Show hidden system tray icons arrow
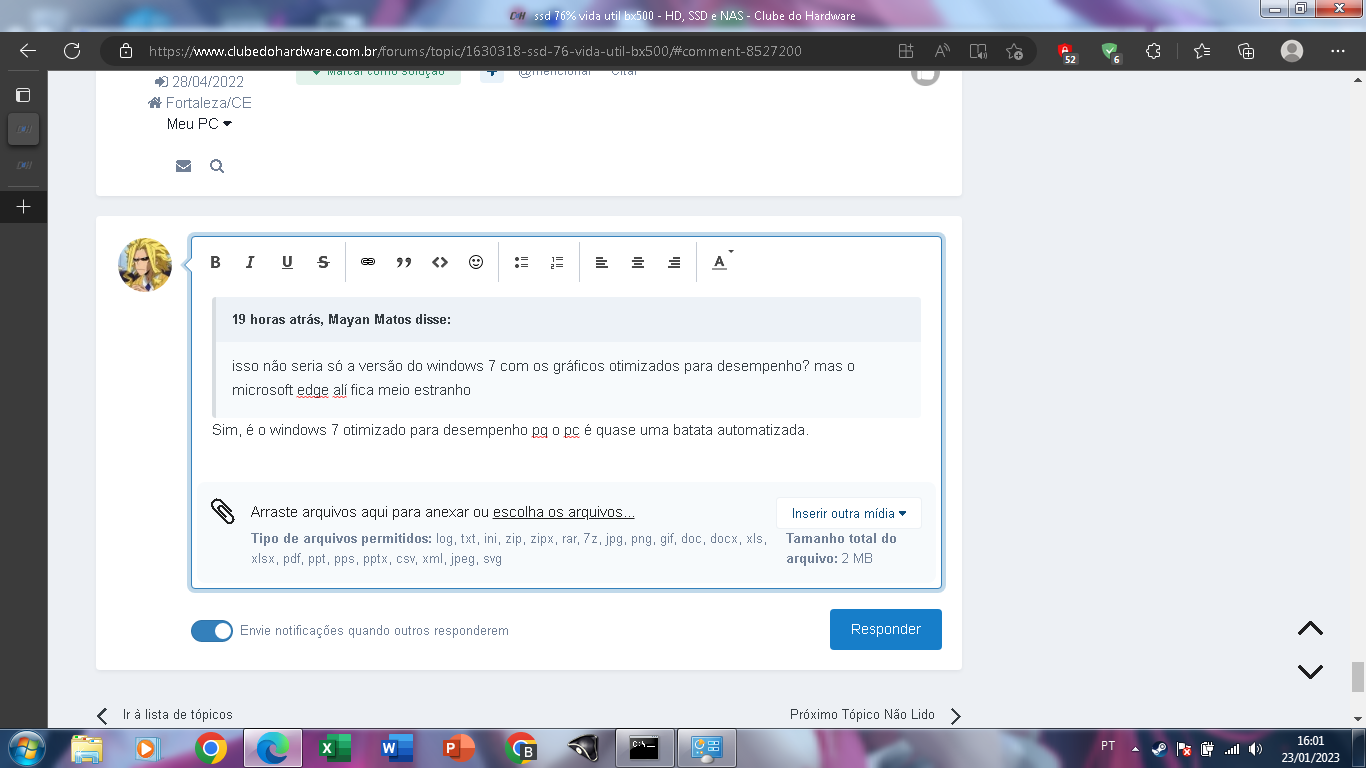The width and height of the screenshot is (1366, 768). click(1135, 748)
